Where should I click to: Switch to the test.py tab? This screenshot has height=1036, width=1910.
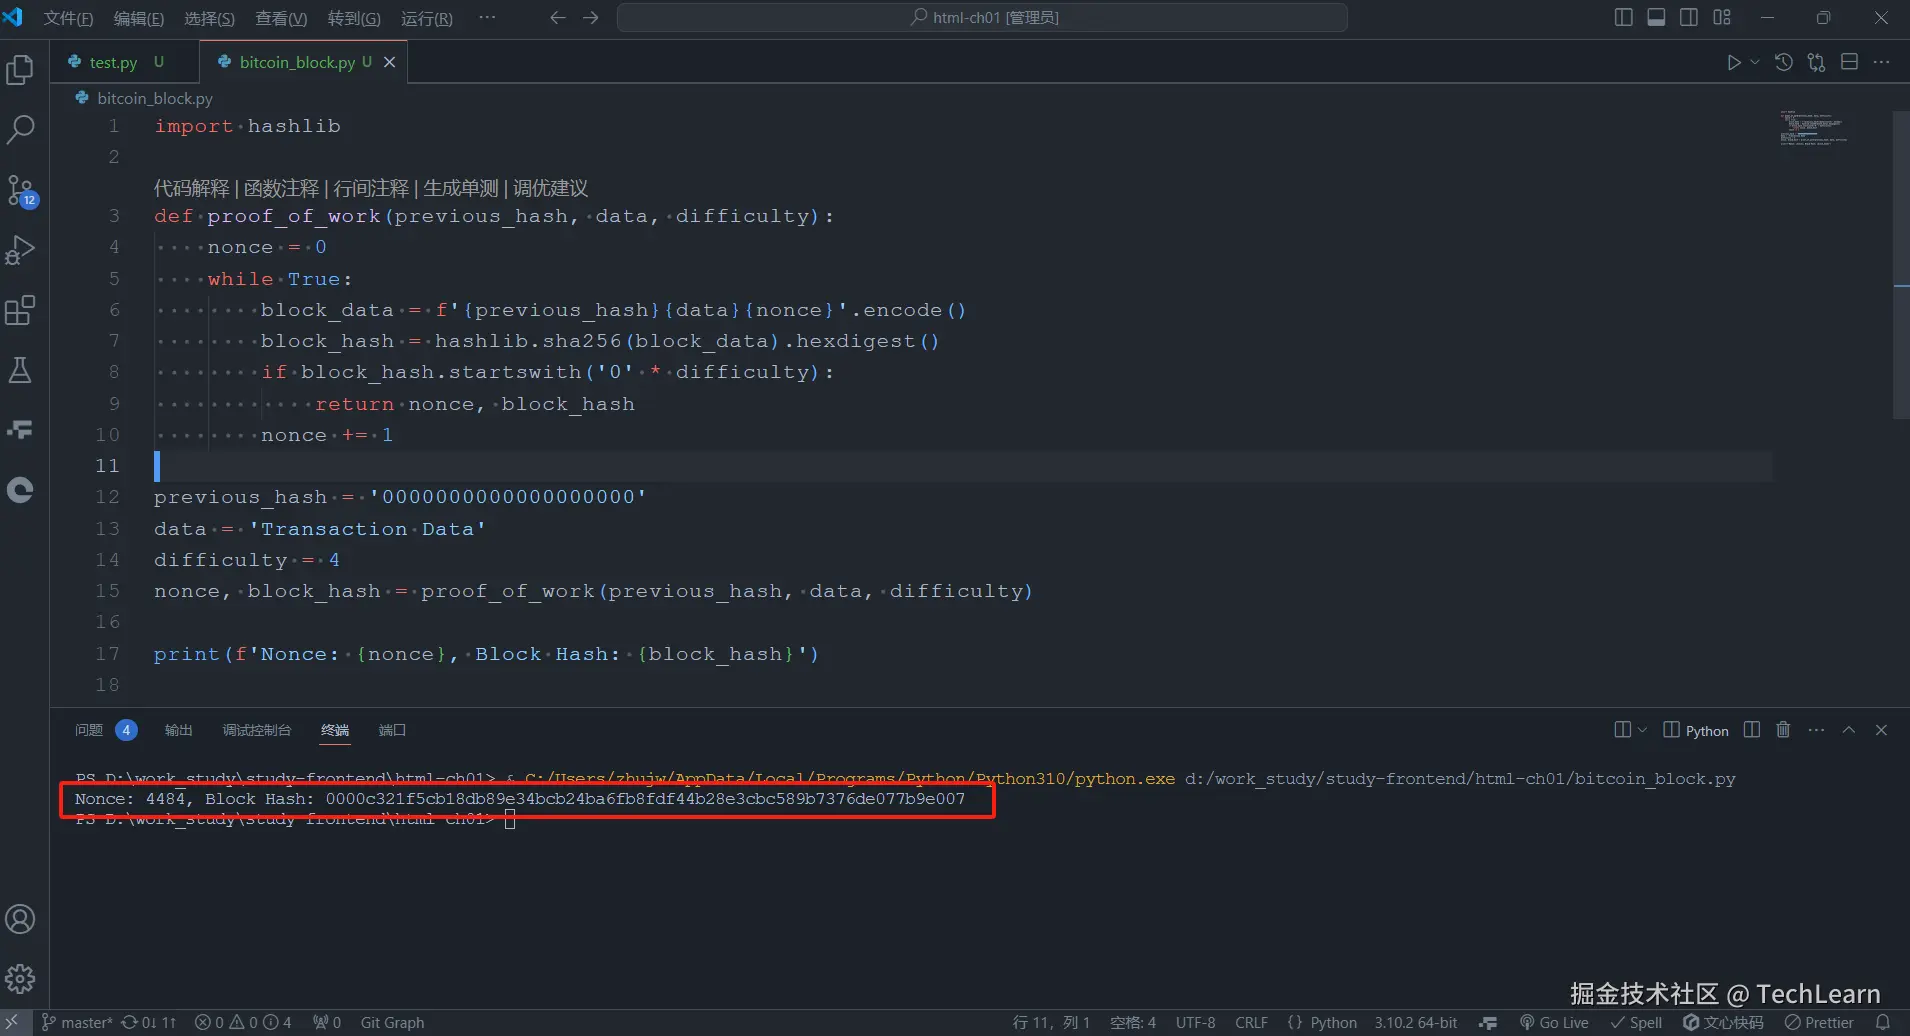(x=114, y=62)
